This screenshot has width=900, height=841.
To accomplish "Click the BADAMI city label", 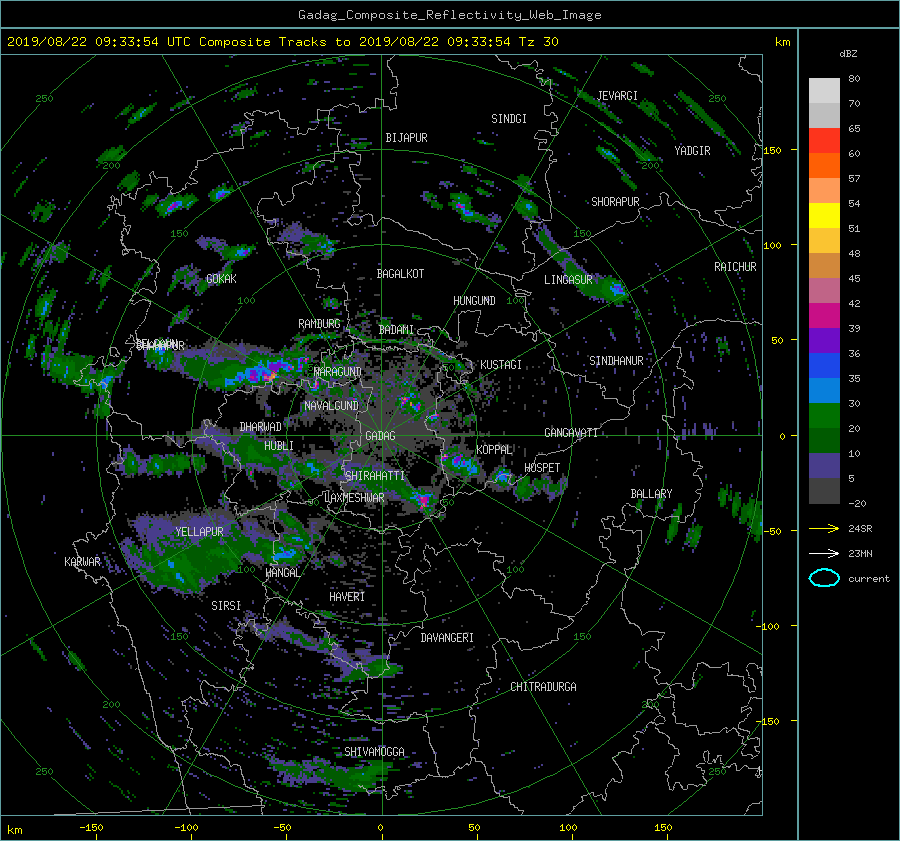I will [396, 330].
